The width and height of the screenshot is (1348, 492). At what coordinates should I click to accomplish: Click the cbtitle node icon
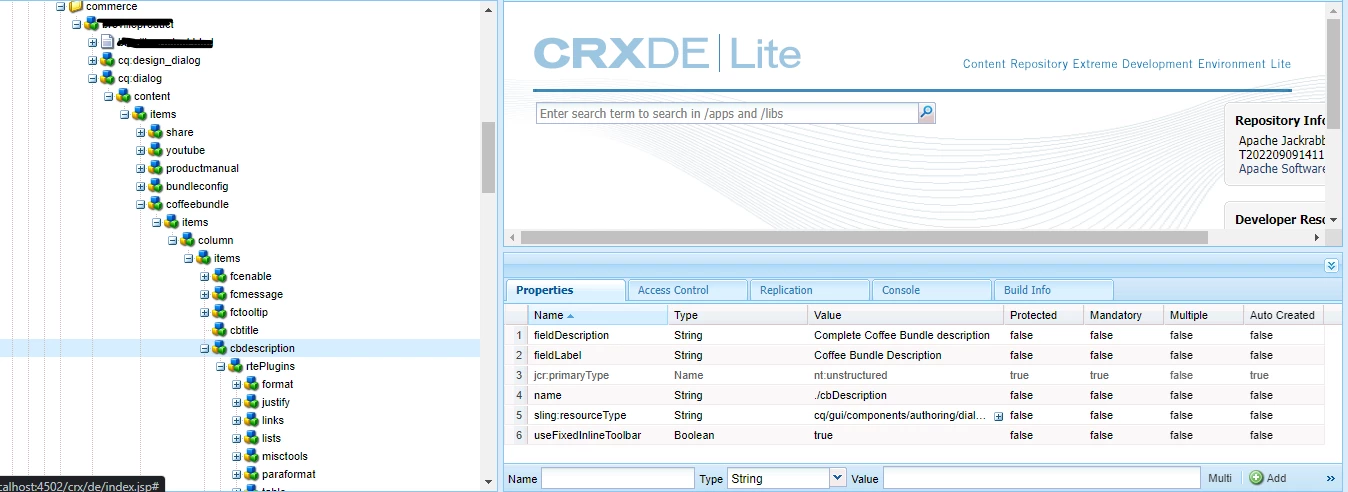tap(220, 330)
